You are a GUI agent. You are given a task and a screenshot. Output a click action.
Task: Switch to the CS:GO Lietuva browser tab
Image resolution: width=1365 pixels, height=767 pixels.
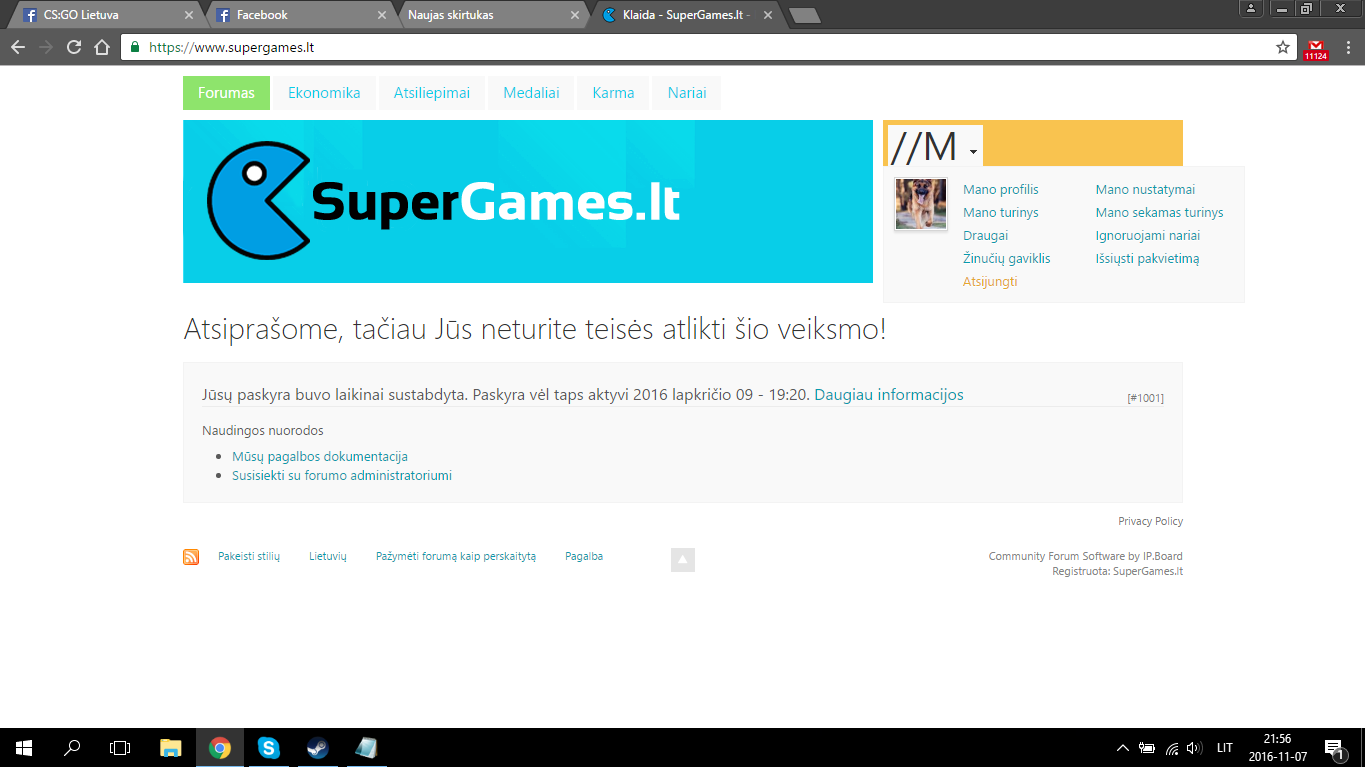(104, 15)
